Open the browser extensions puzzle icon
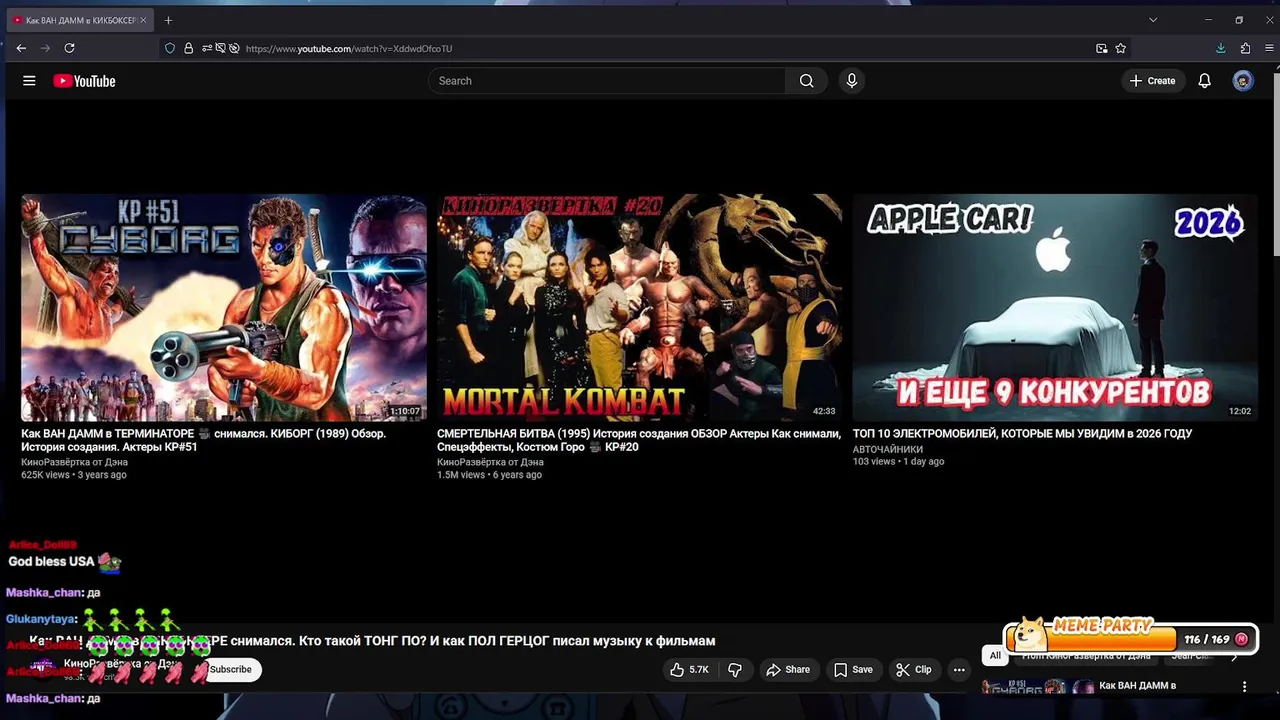This screenshot has width=1280, height=720. tap(1245, 48)
